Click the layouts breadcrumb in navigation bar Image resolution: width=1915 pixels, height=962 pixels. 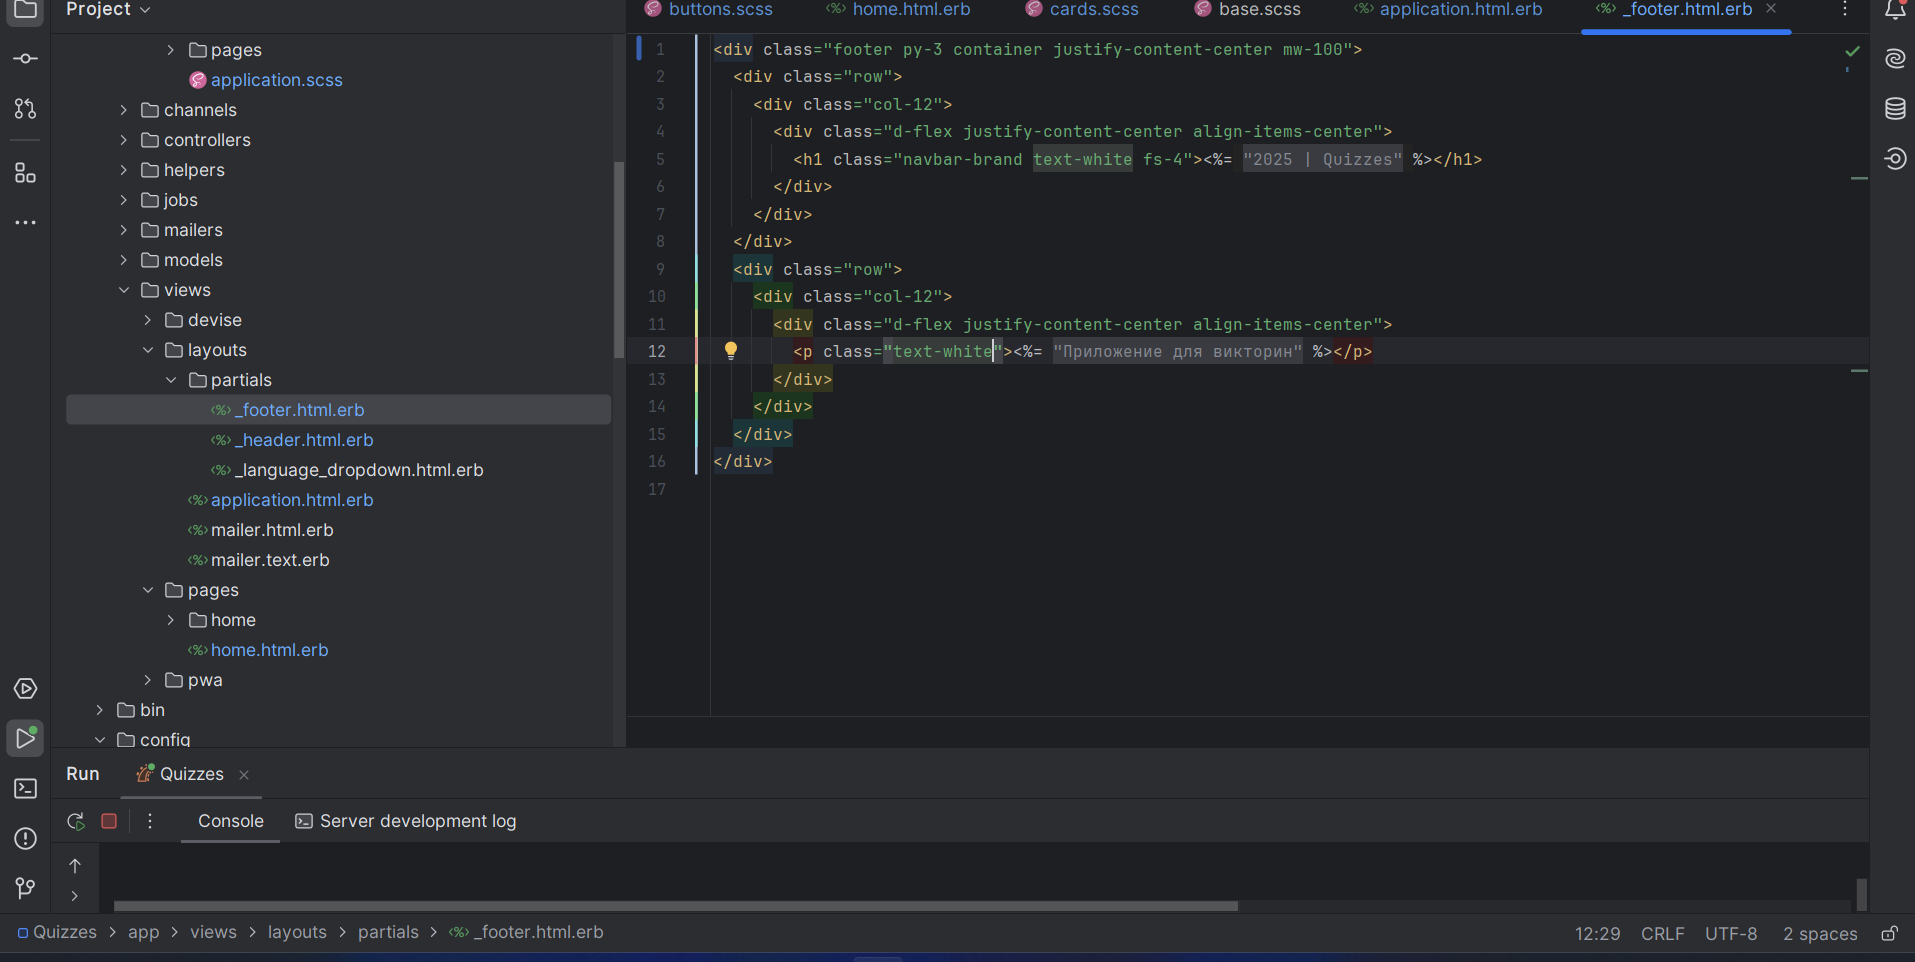click(x=297, y=932)
